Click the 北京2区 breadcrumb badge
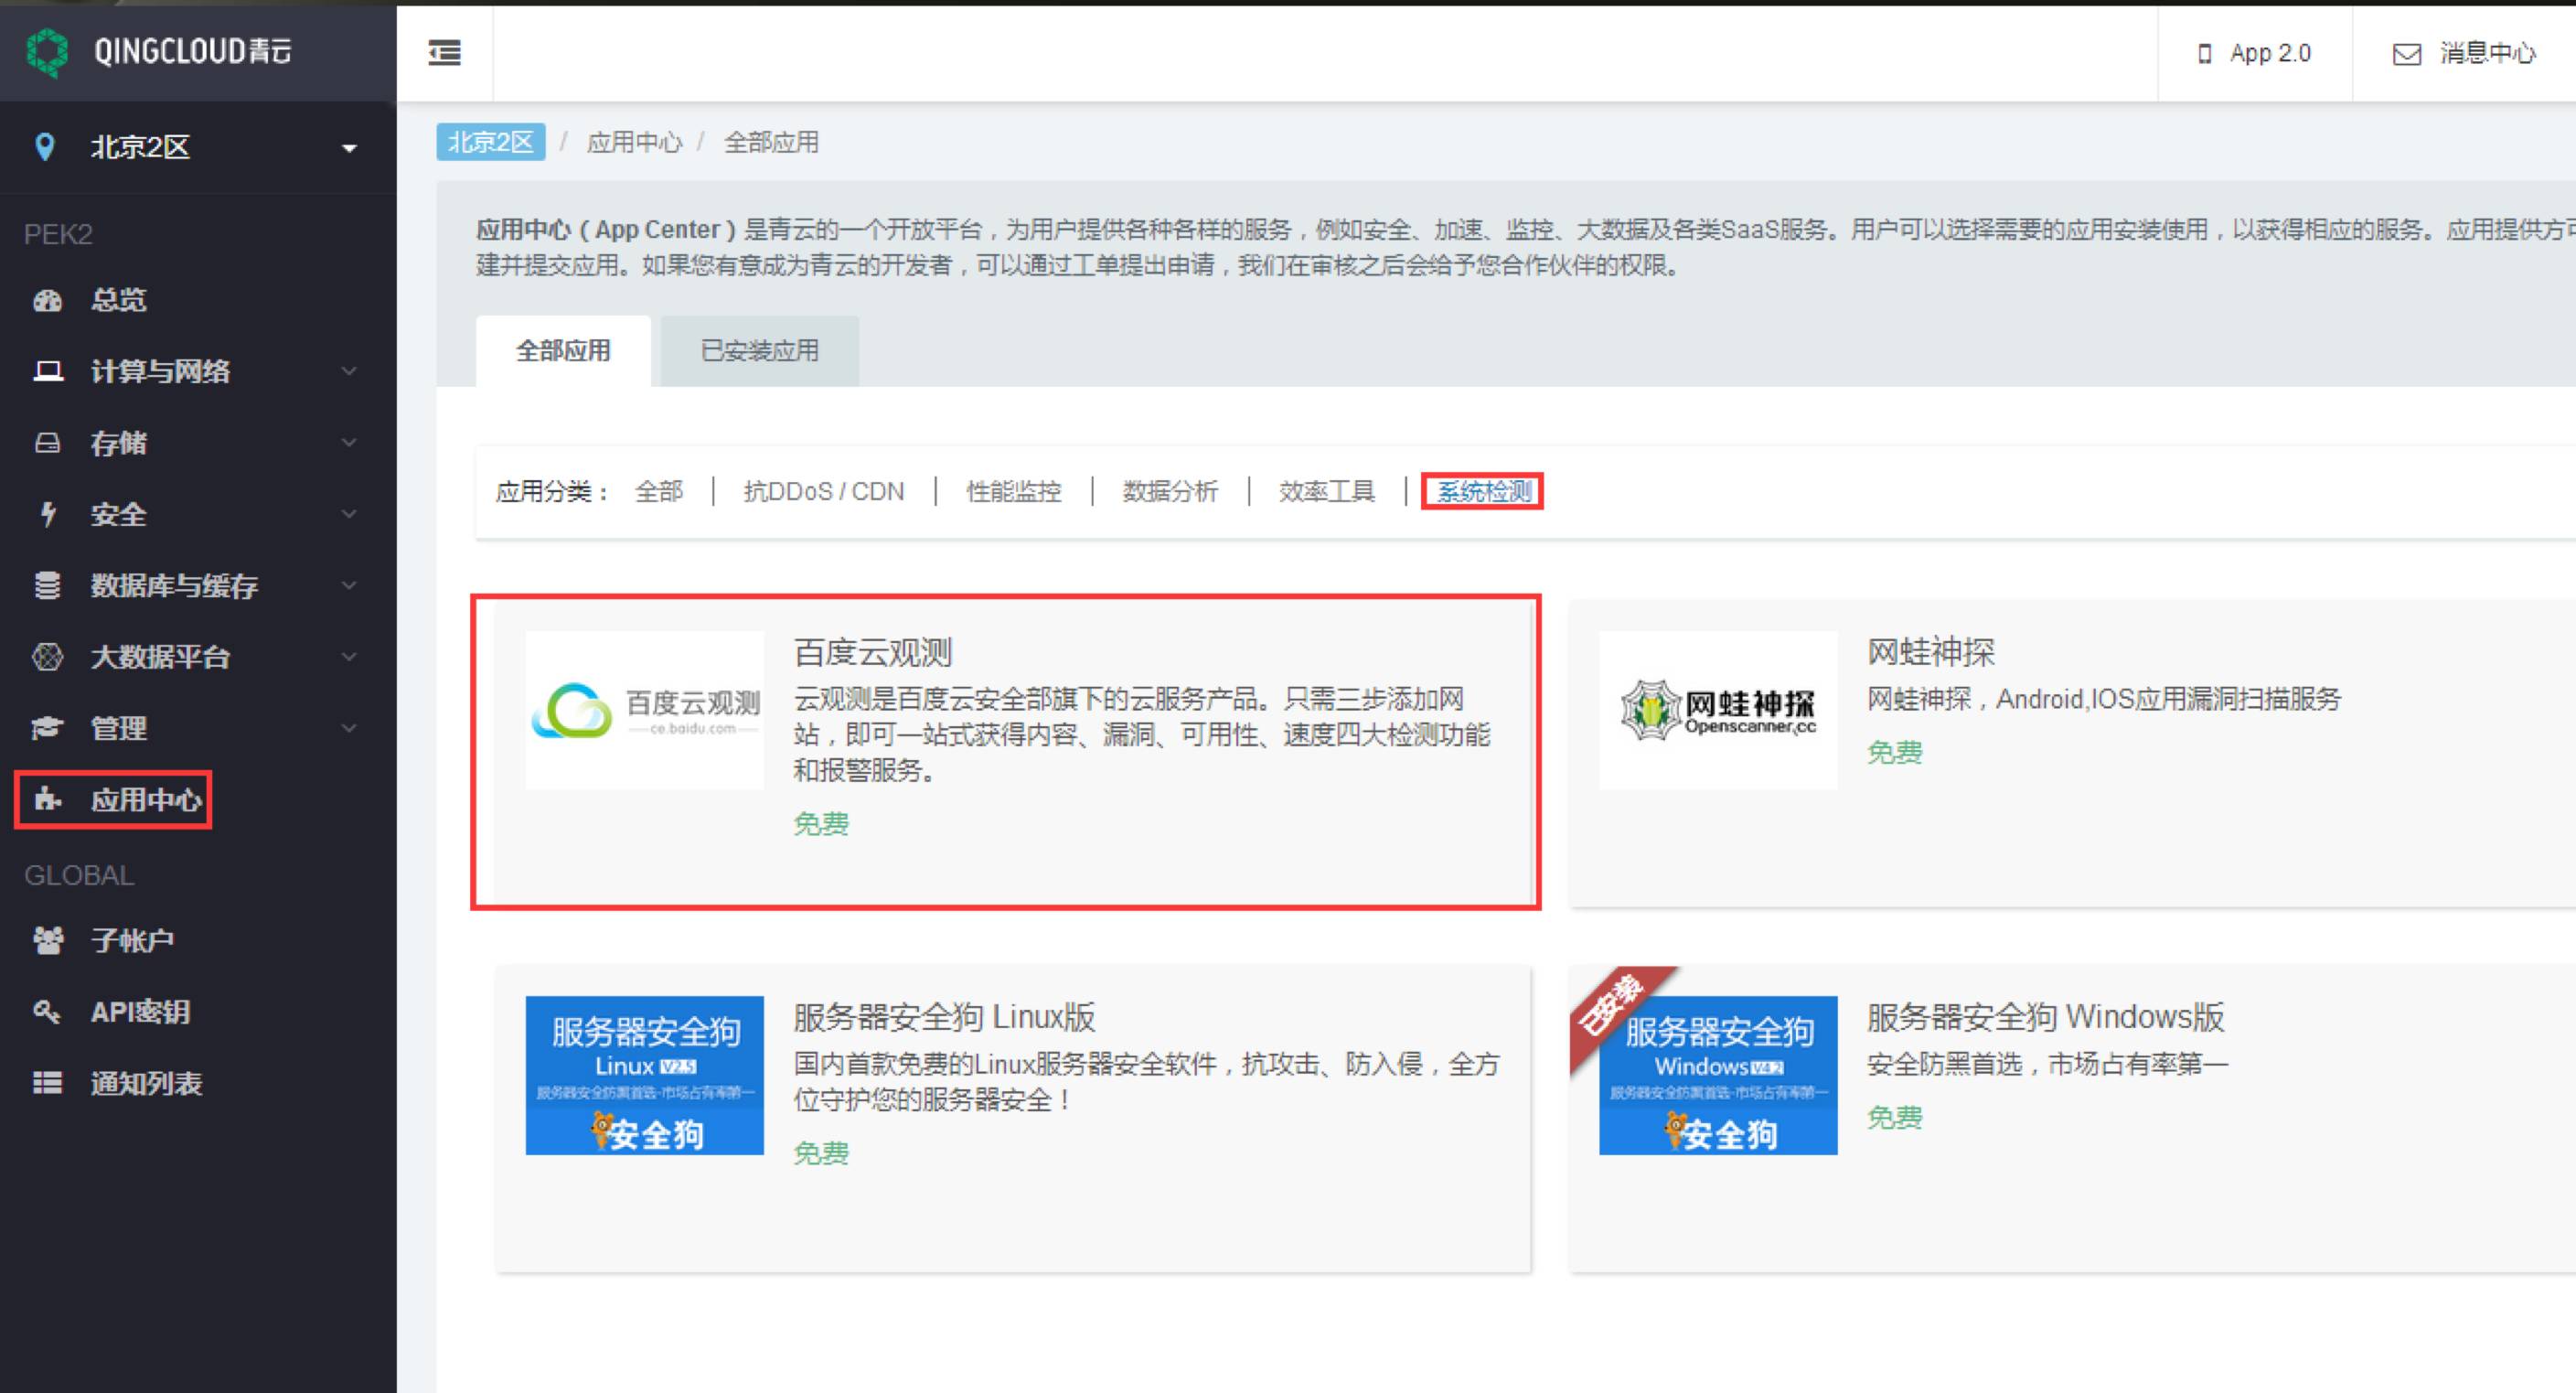This screenshot has height=1393, width=2576. click(x=491, y=142)
